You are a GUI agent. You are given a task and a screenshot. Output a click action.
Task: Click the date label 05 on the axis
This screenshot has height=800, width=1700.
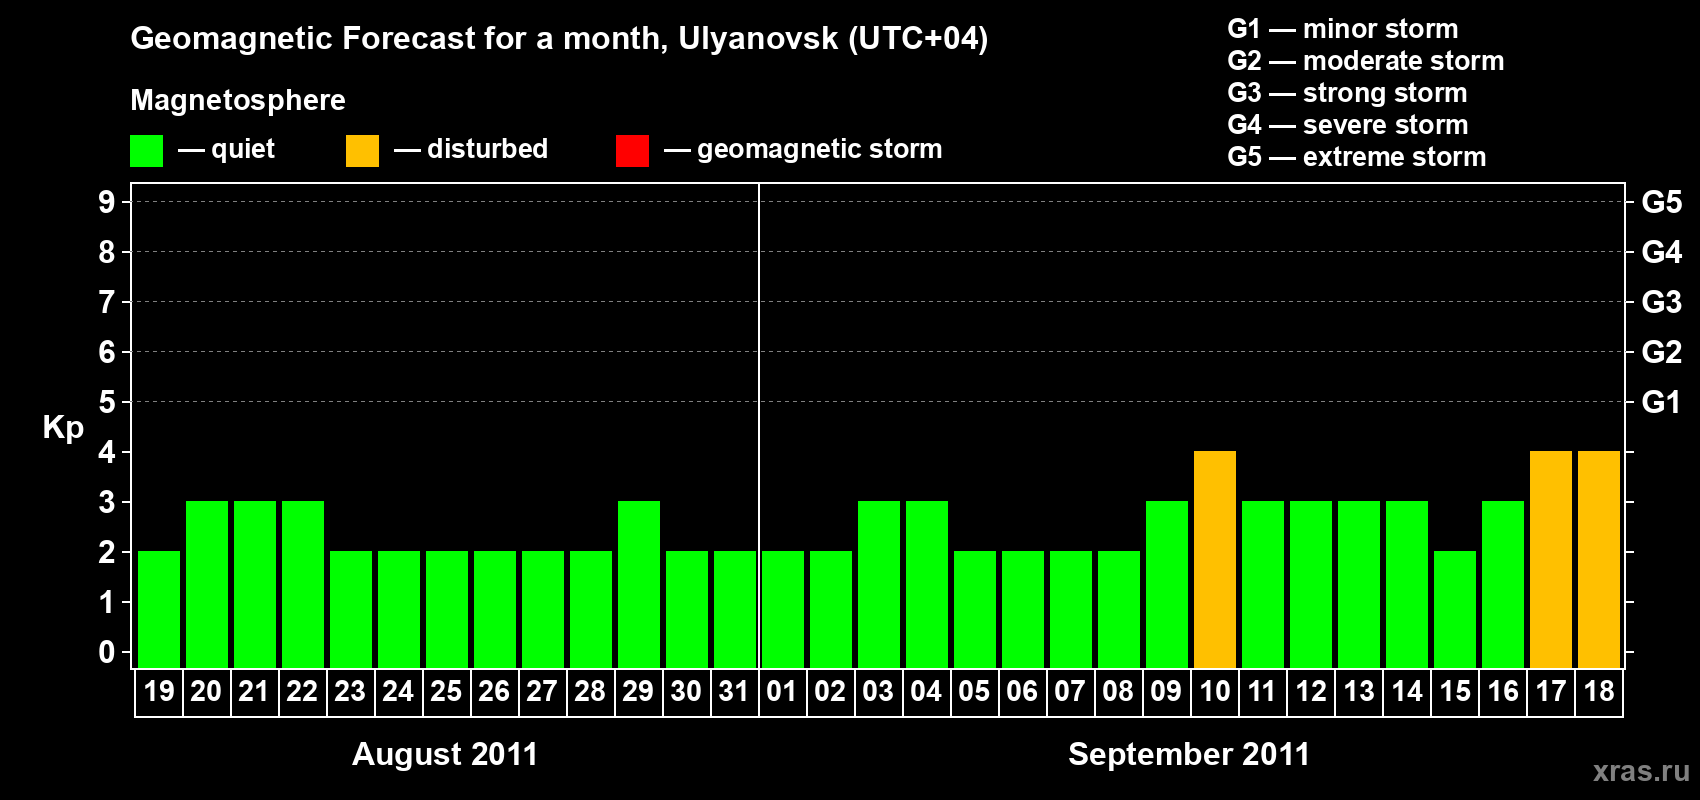[974, 691]
